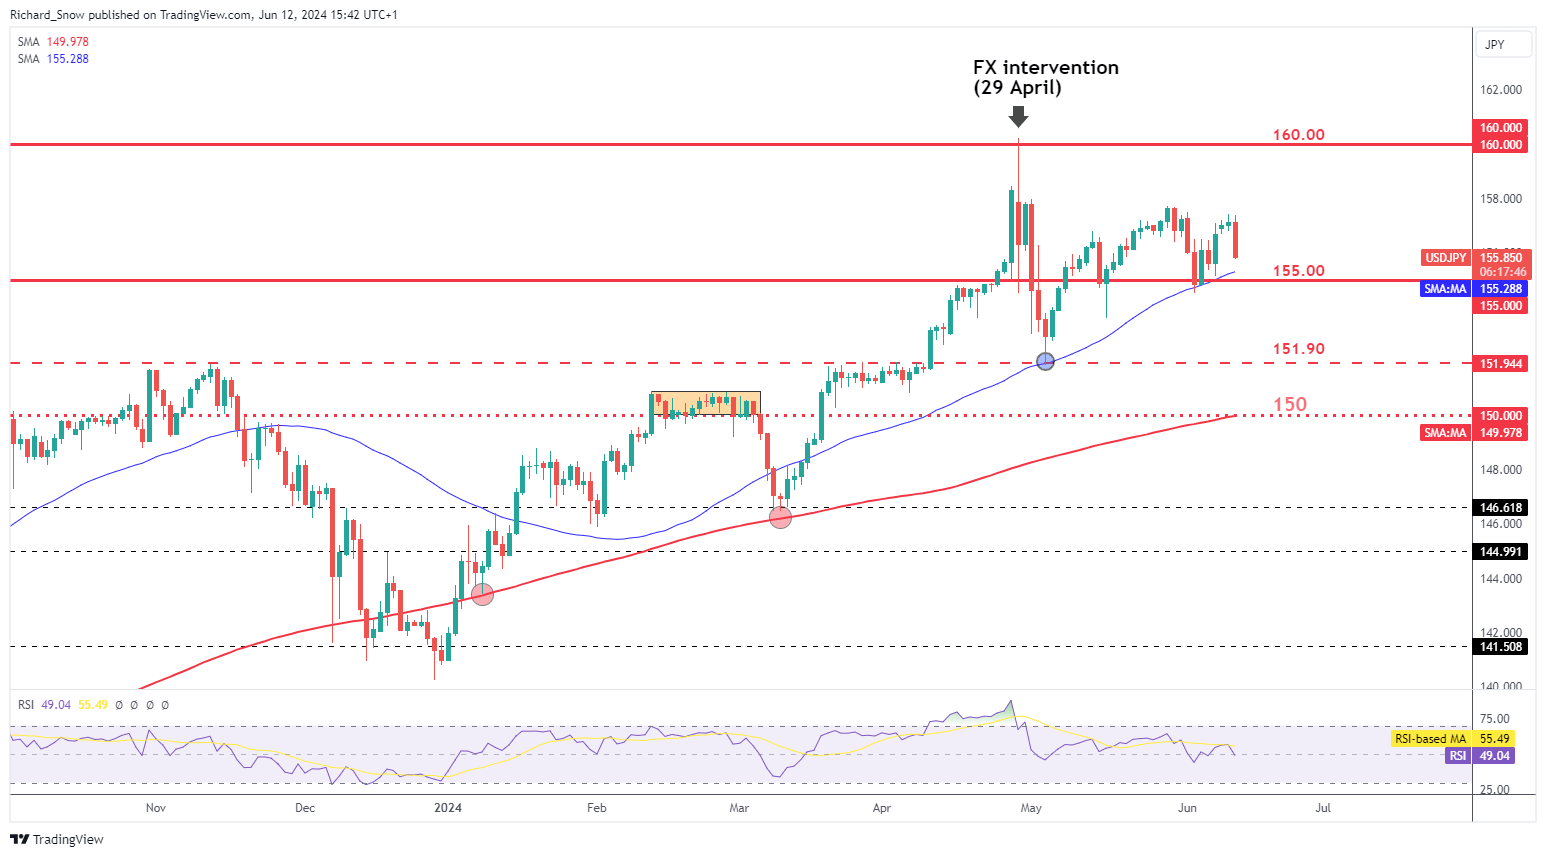Click the Apr date label
Screen dimensions: 1546x857
[881, 808]
